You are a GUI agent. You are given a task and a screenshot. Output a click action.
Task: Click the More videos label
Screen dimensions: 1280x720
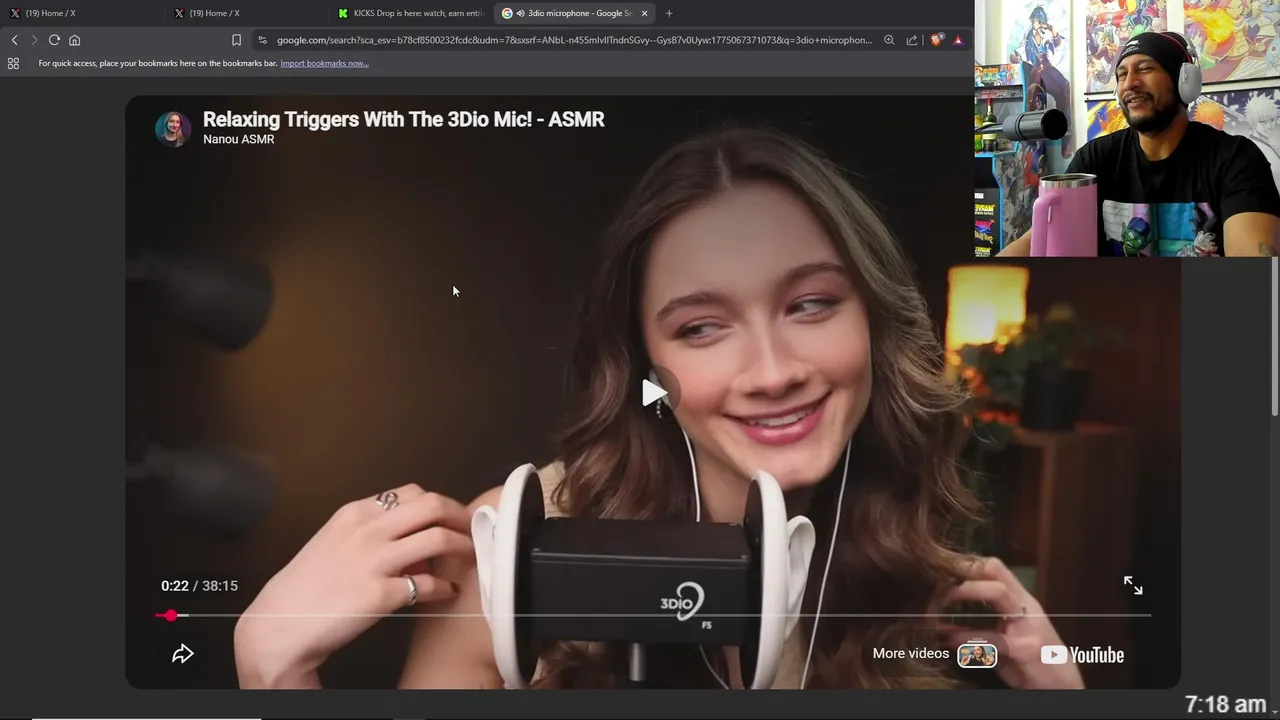910,653
